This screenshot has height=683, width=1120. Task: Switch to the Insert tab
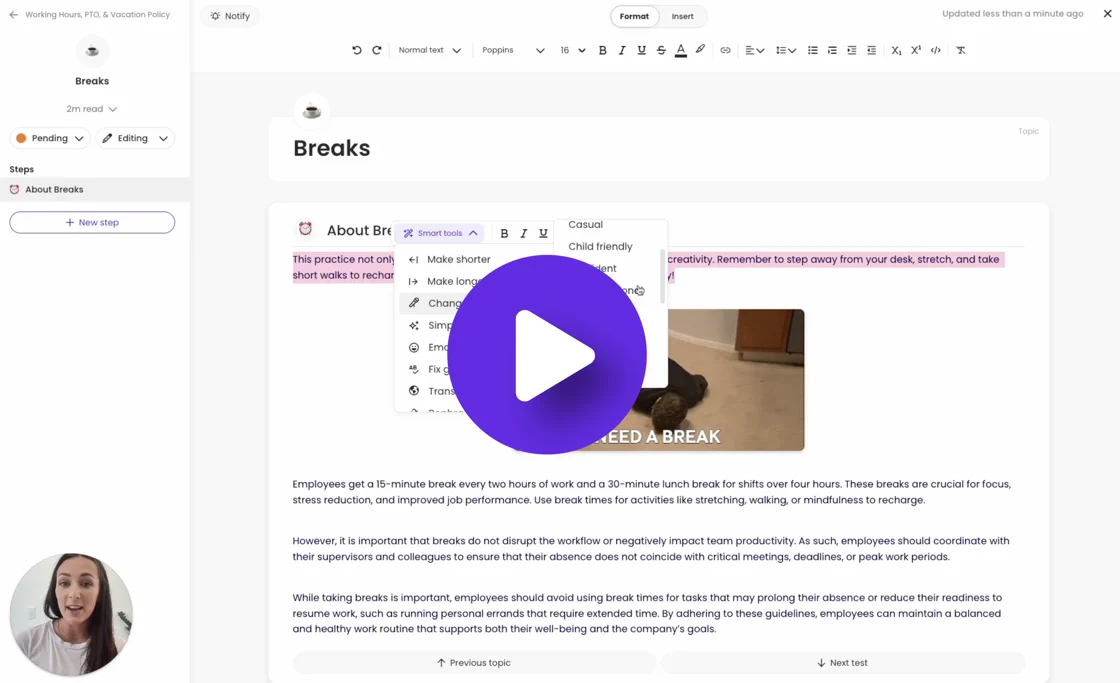pyautogui.click(x=682, y=16)
